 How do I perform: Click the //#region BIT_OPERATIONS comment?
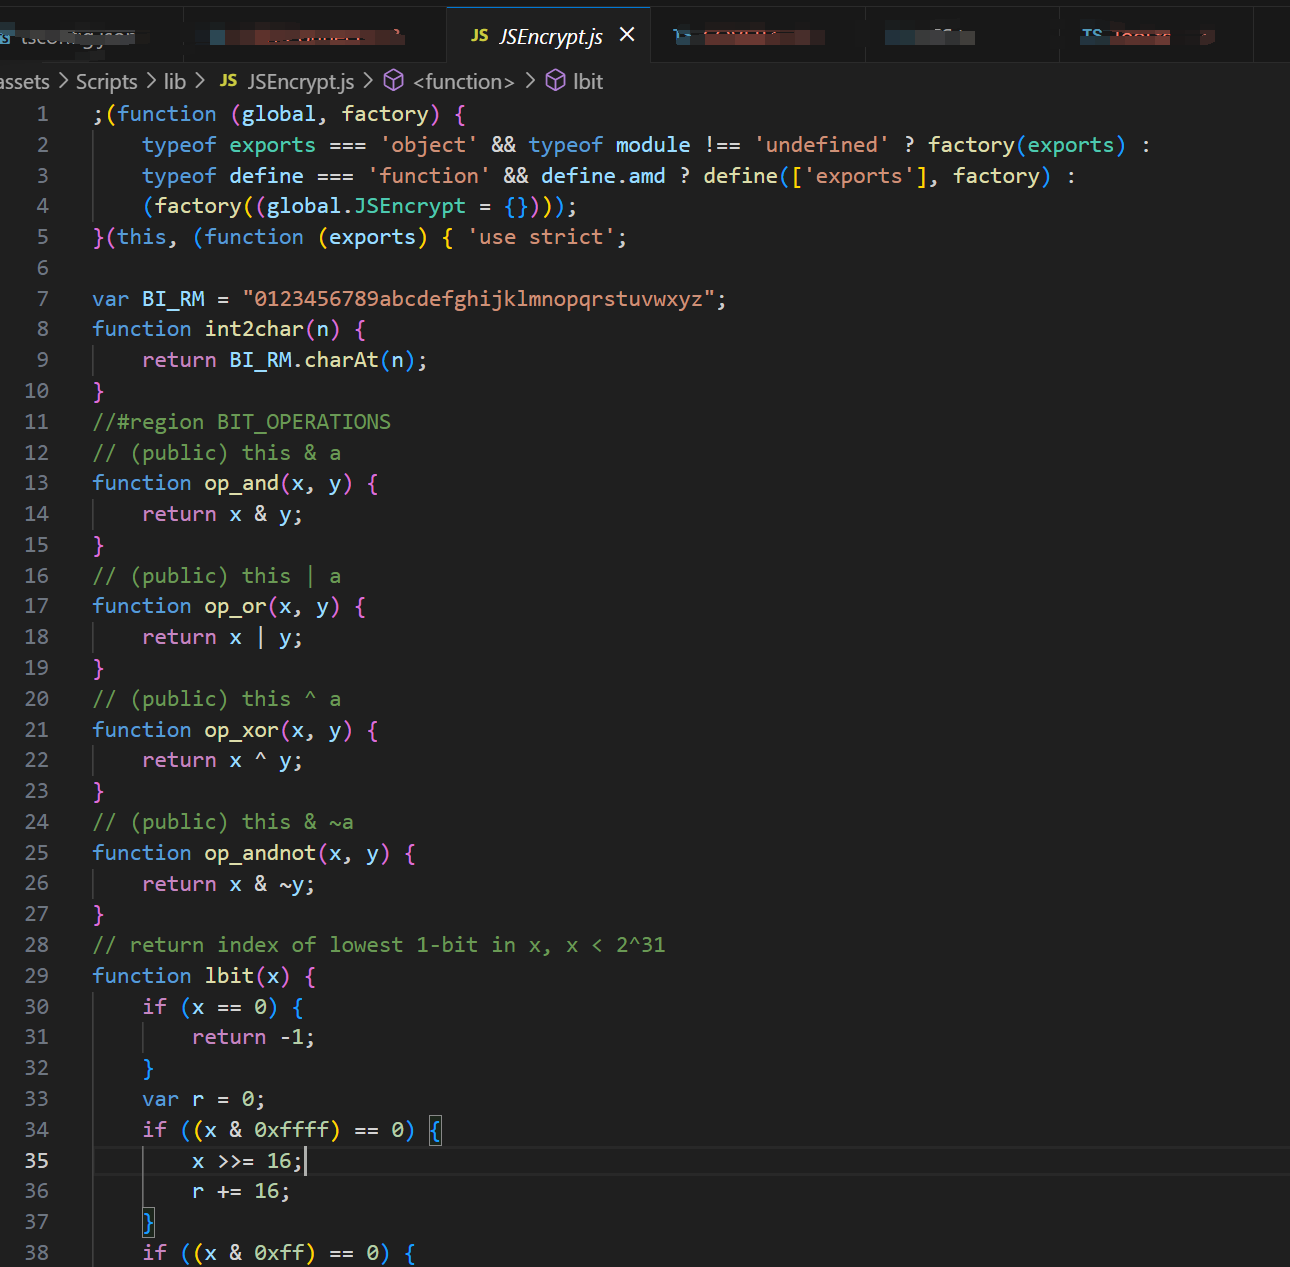click(x=242, y=422)
